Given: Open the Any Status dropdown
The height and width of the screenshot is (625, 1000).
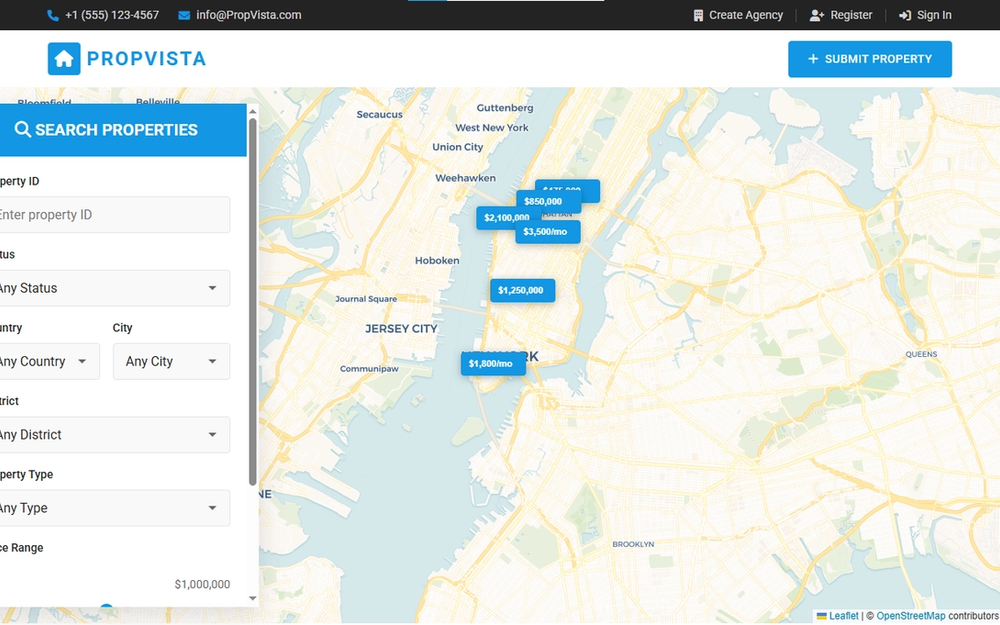Looking at the screenshot, I should tap(115, 288).
